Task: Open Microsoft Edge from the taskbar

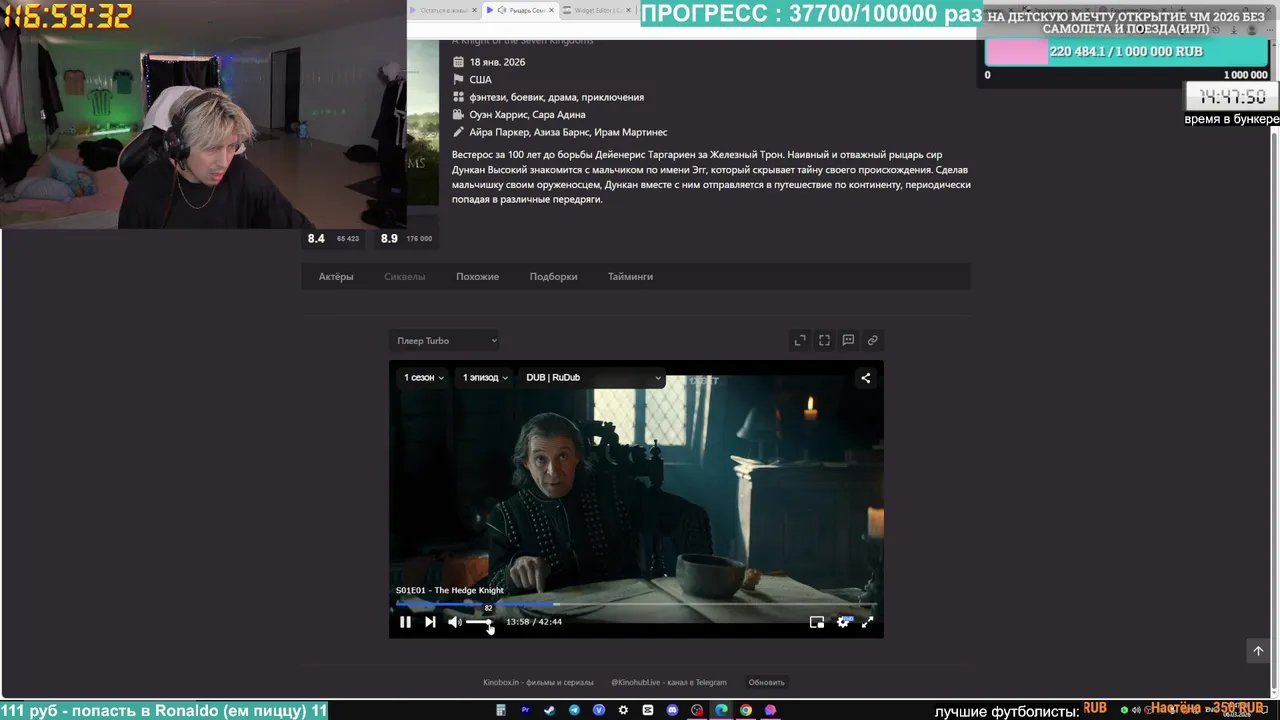Action: pos(721,710)
